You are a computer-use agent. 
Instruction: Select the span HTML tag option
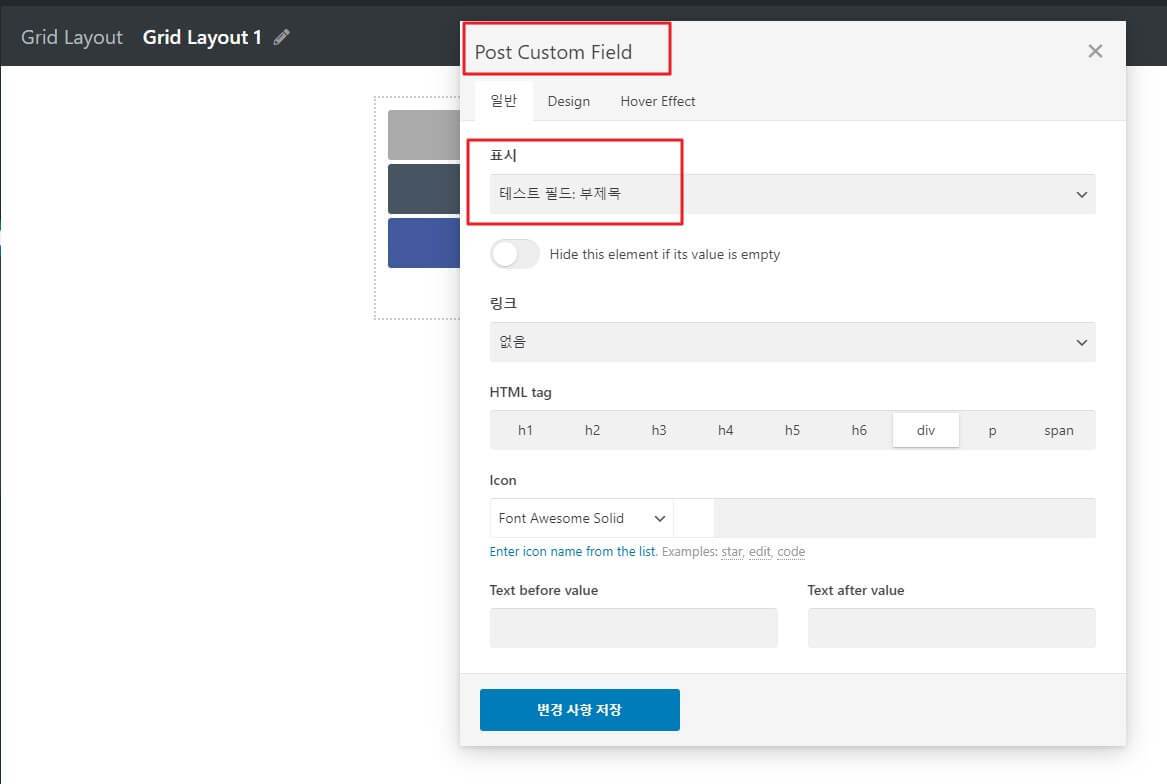point(1058,430)
